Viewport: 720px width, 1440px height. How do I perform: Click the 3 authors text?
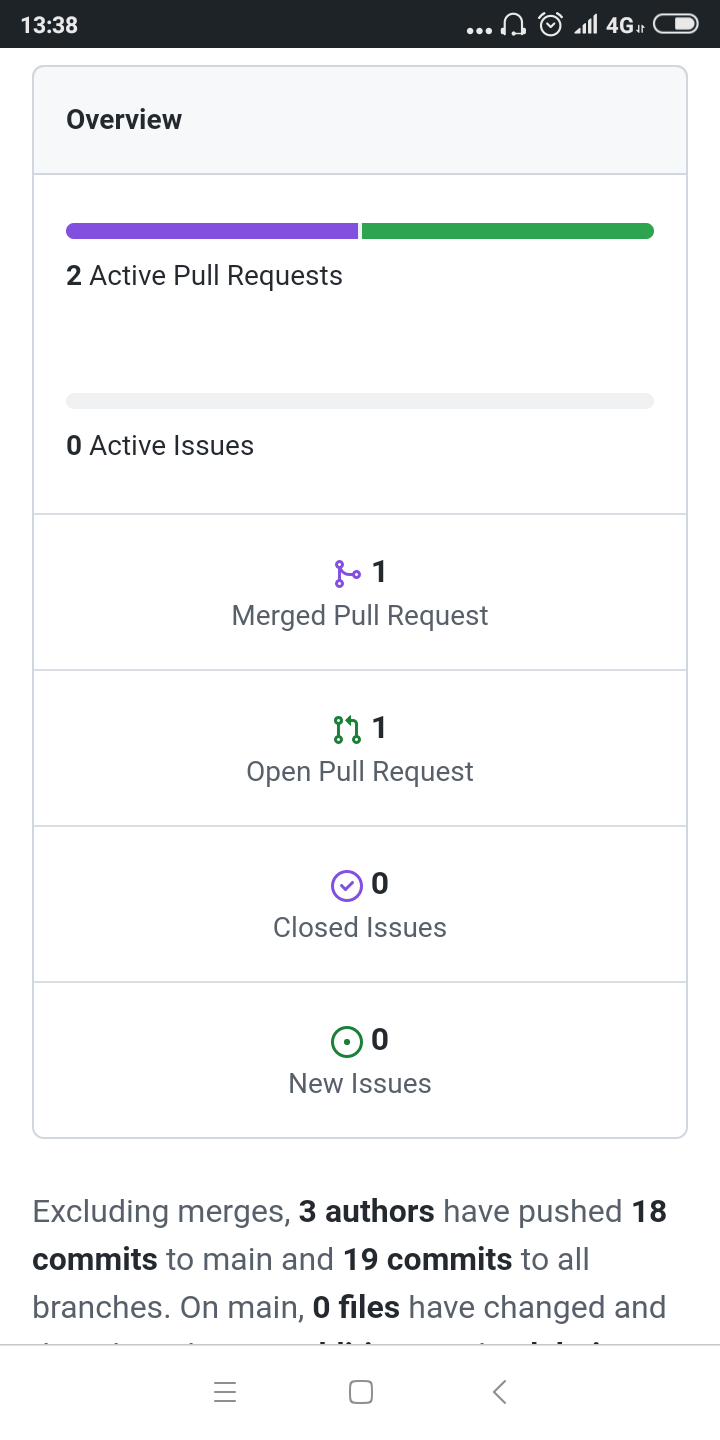366,1211
